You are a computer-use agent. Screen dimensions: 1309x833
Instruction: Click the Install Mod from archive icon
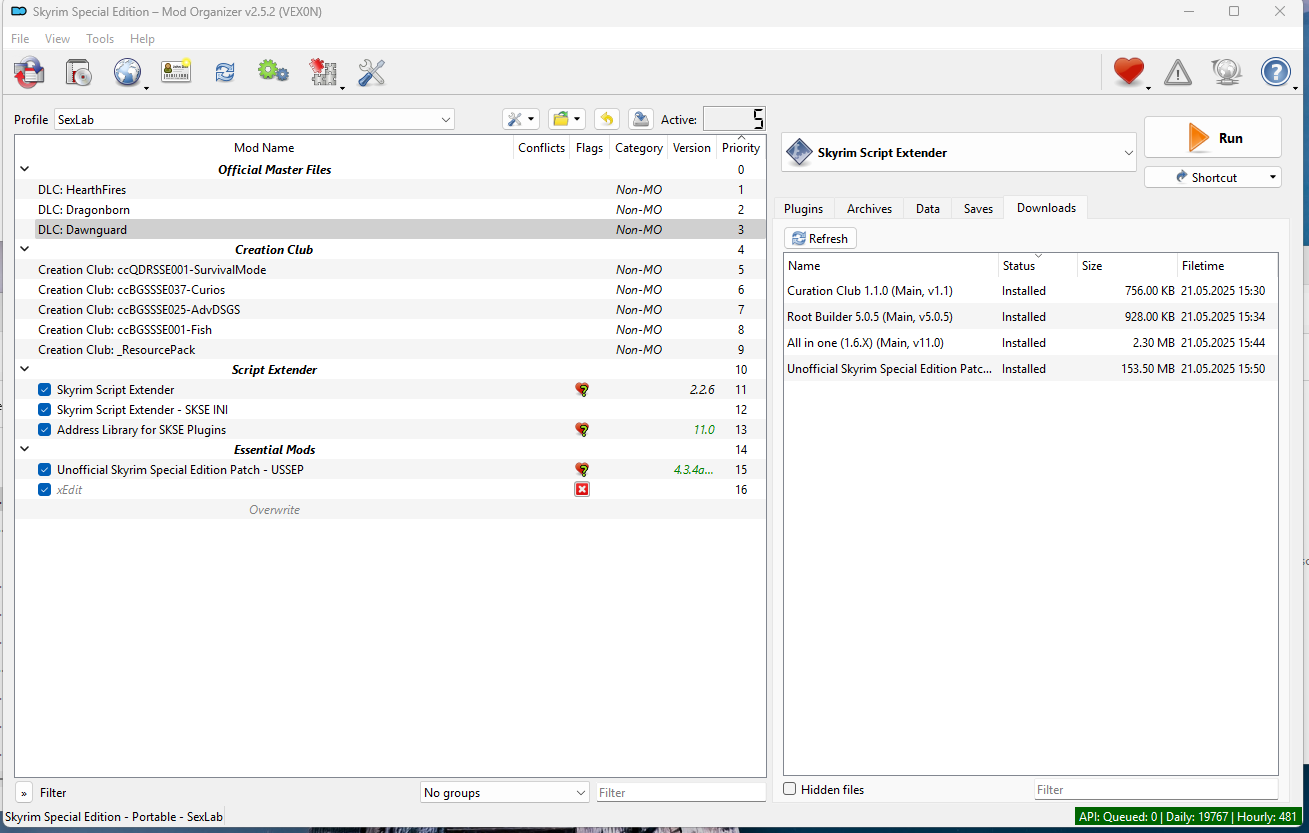coord(30,72)
